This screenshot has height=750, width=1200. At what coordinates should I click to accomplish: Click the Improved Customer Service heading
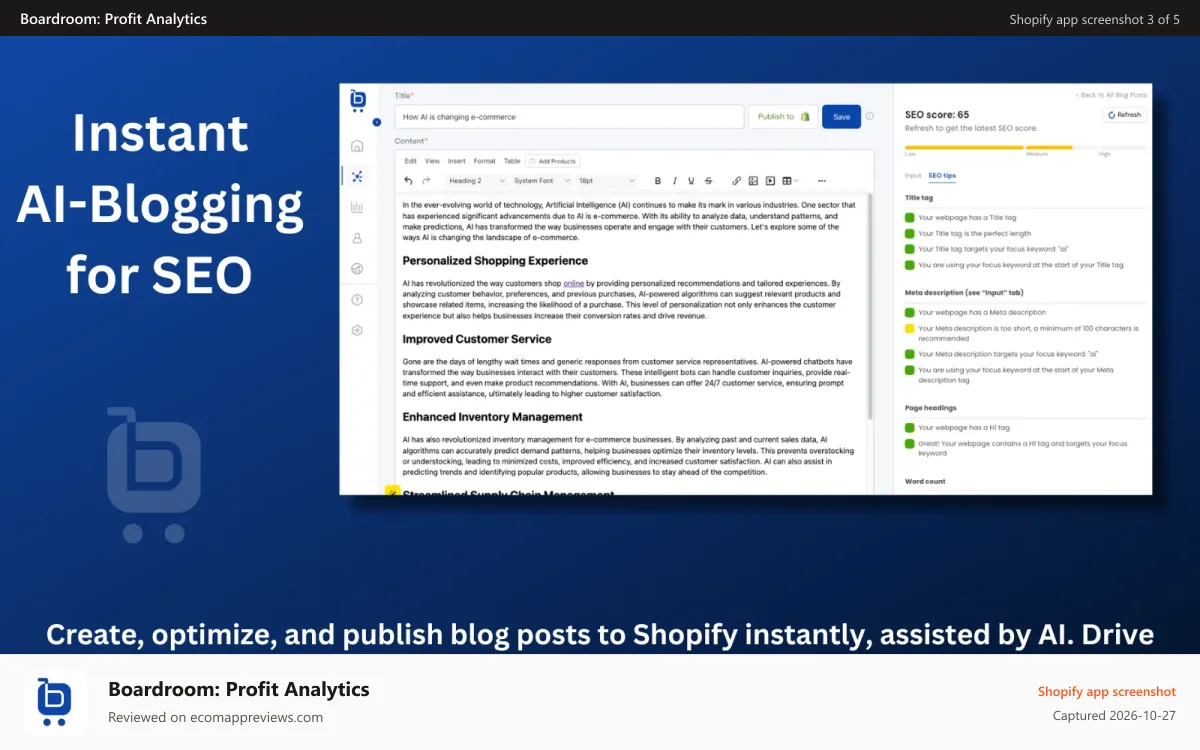click(x=477, y=339)
